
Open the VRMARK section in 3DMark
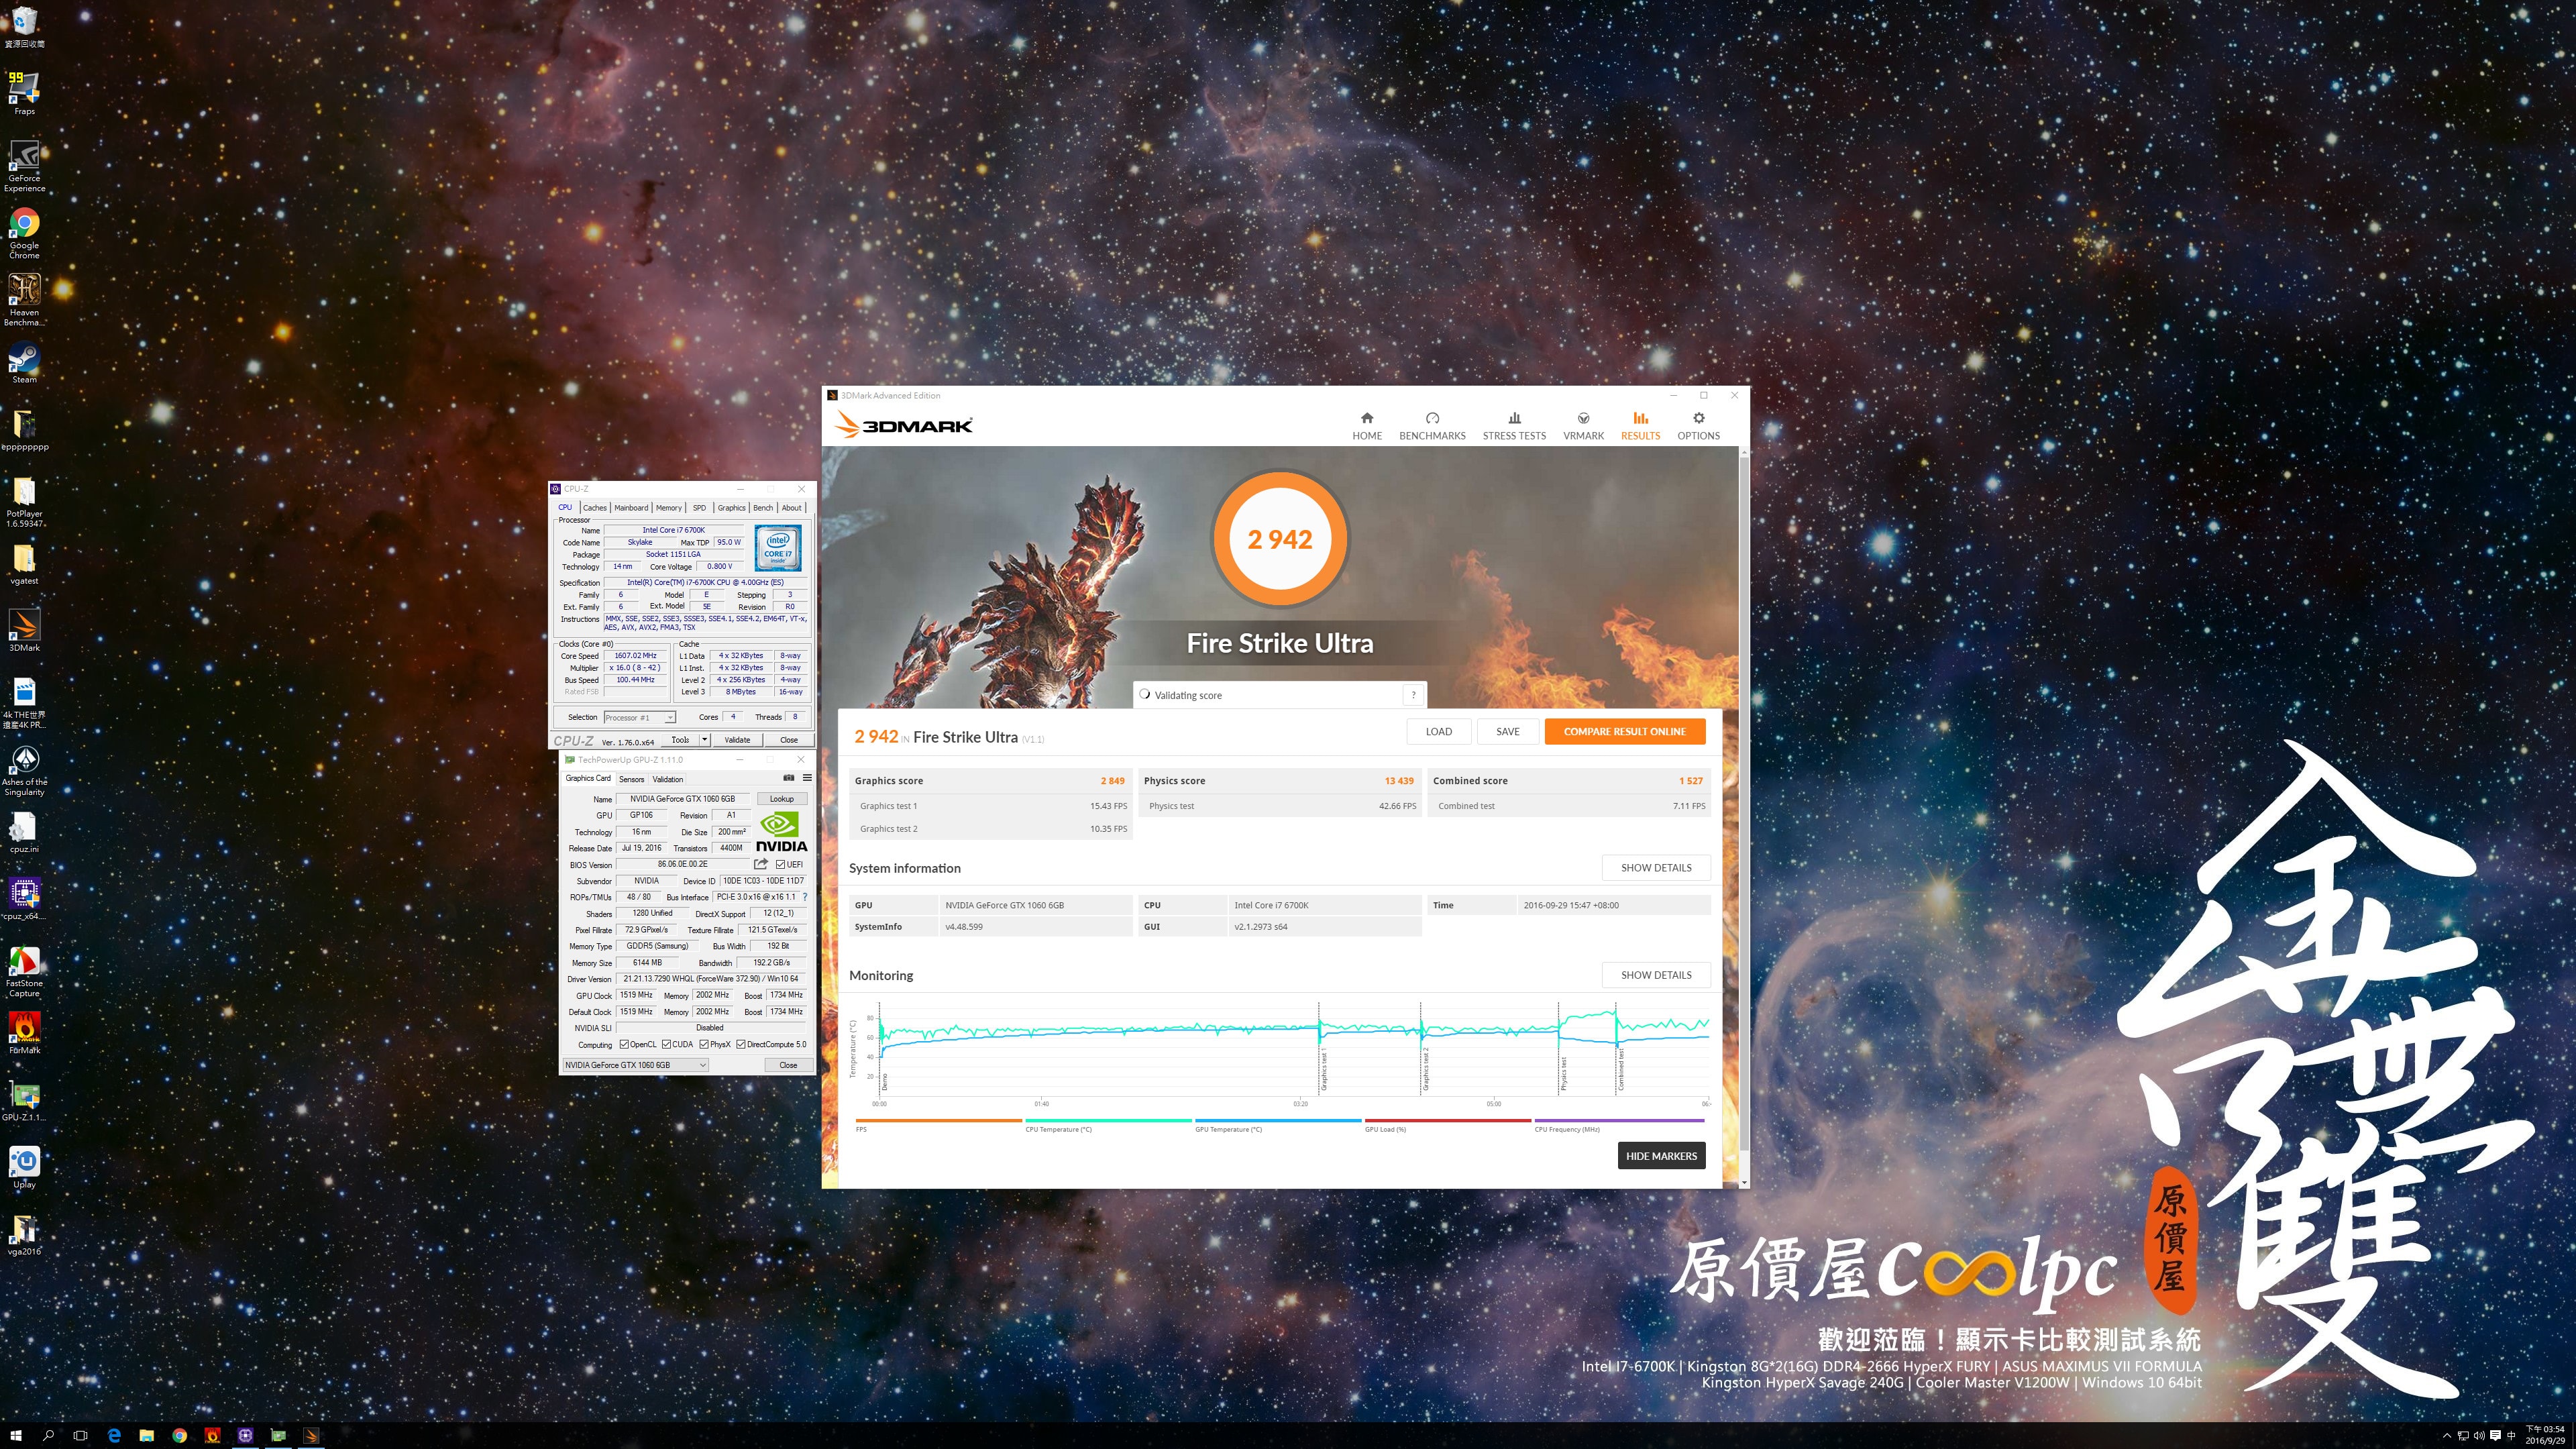click(1583, 425)
